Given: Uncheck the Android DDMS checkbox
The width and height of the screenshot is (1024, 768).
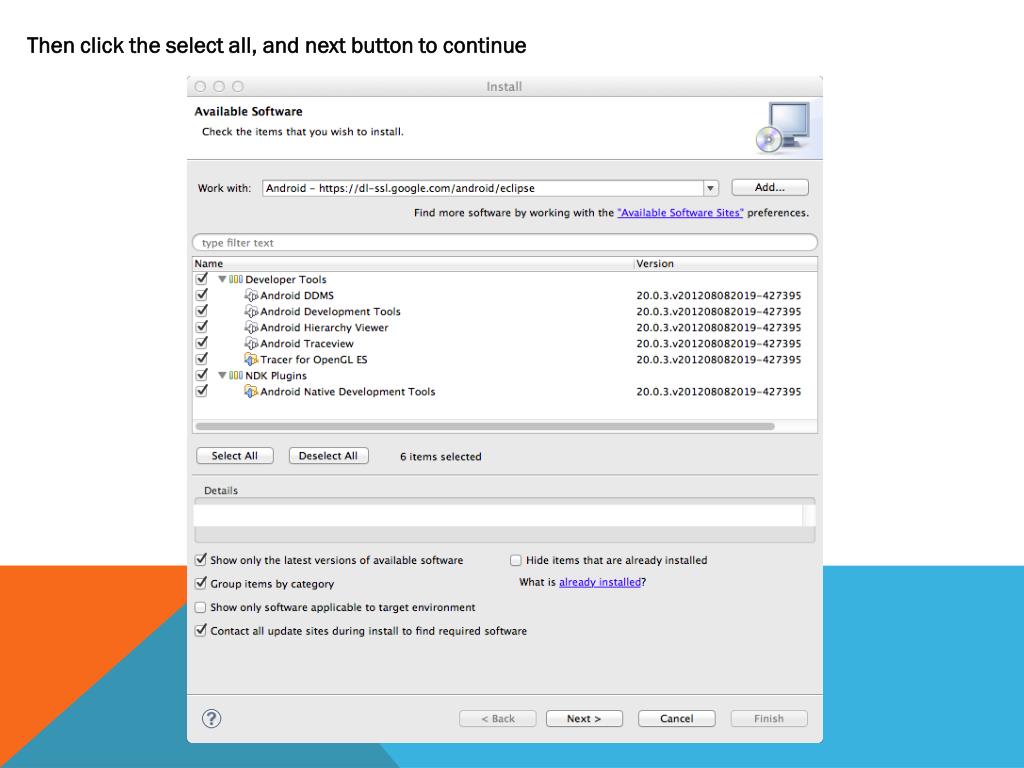Looking at the screenshot, I should (x=201, y=295).
